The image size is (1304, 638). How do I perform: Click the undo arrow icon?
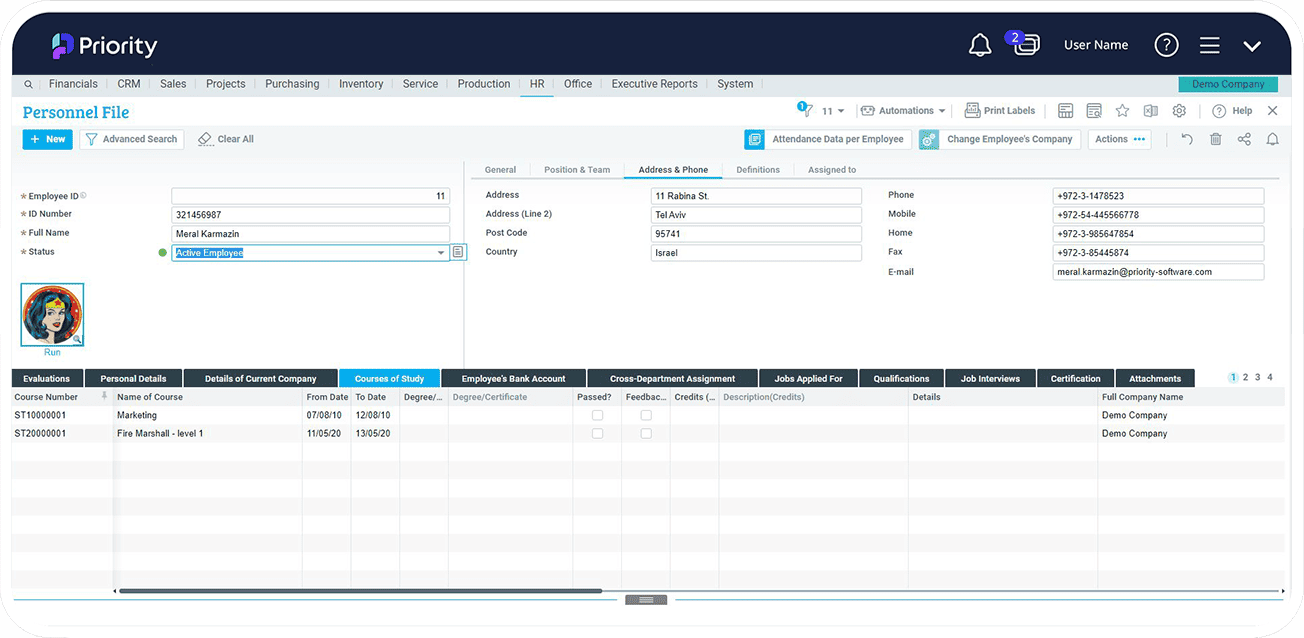[x=1187, y=139]
